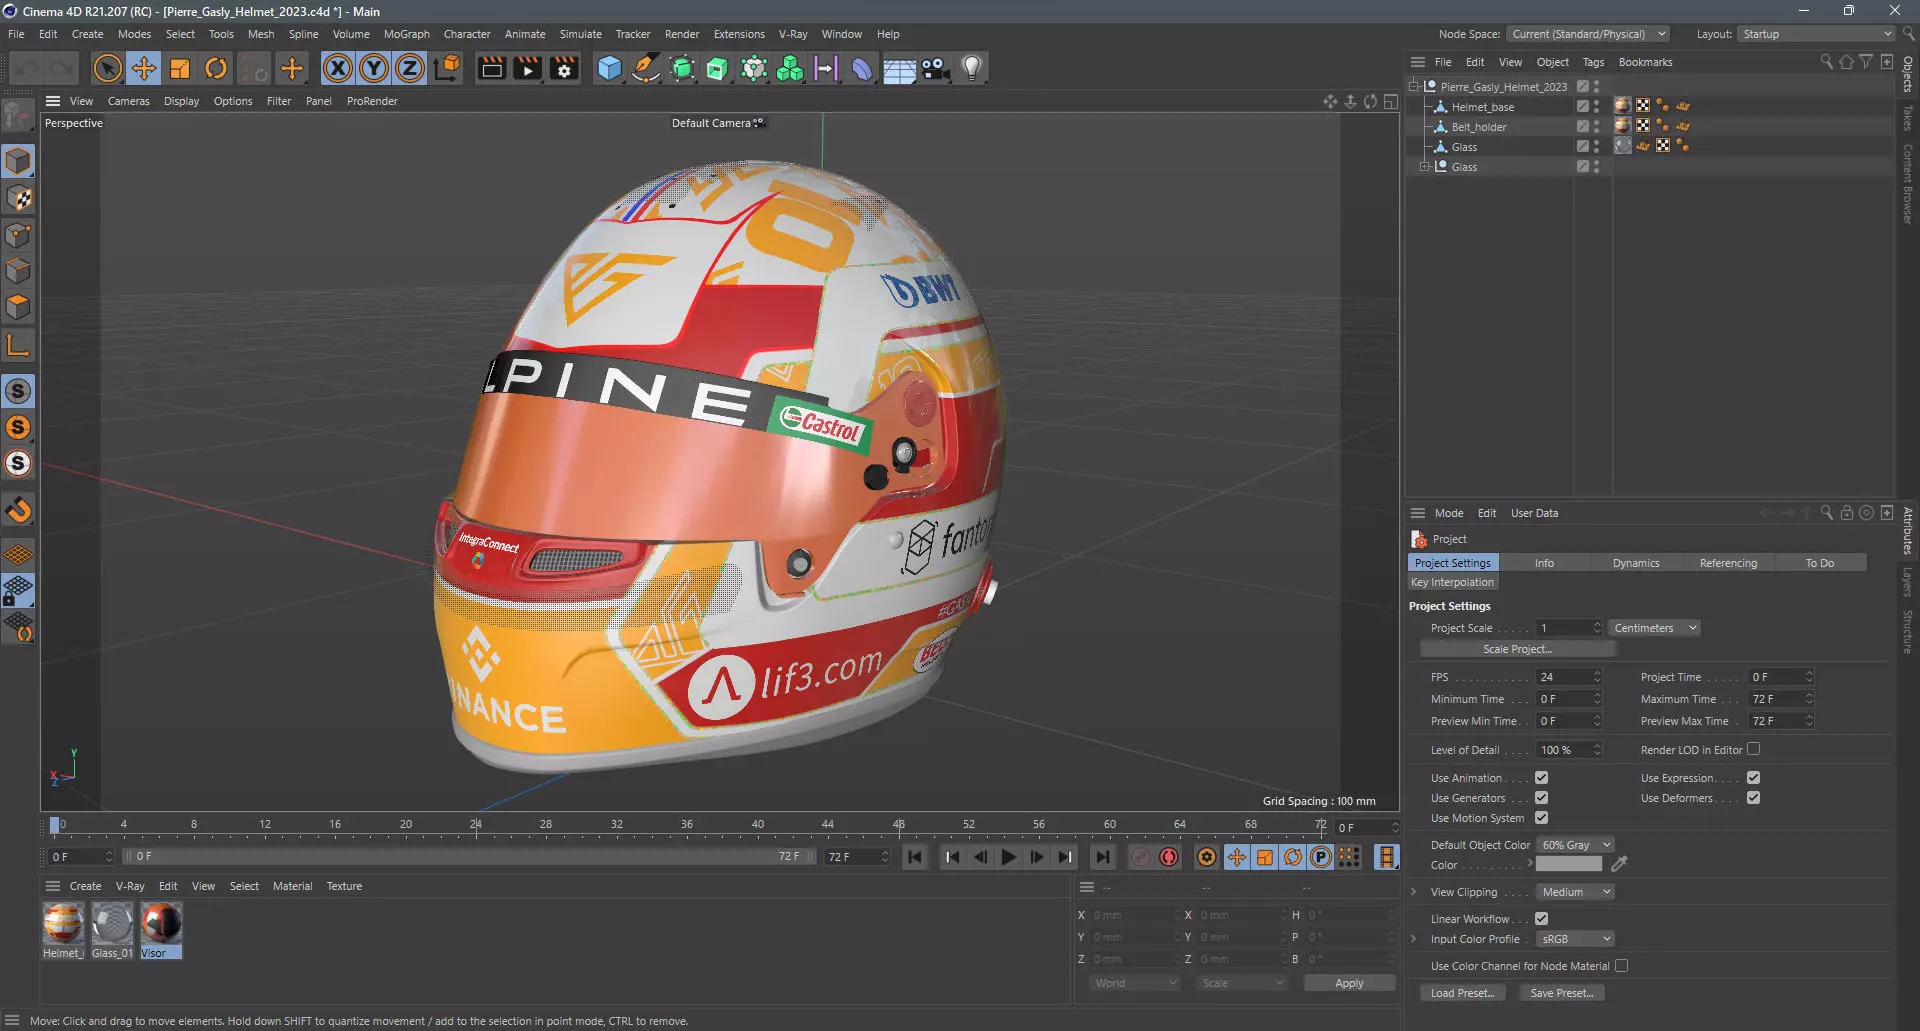Select the Helmet material thumbnail
Screen dimensions: 1920x1031
coord(63,923)
